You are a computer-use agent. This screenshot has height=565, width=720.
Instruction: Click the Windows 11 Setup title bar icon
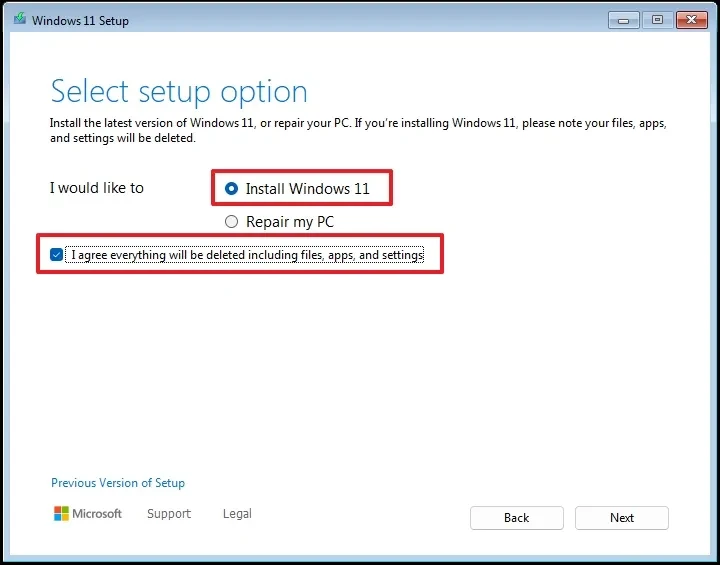(x=19, y=20)
